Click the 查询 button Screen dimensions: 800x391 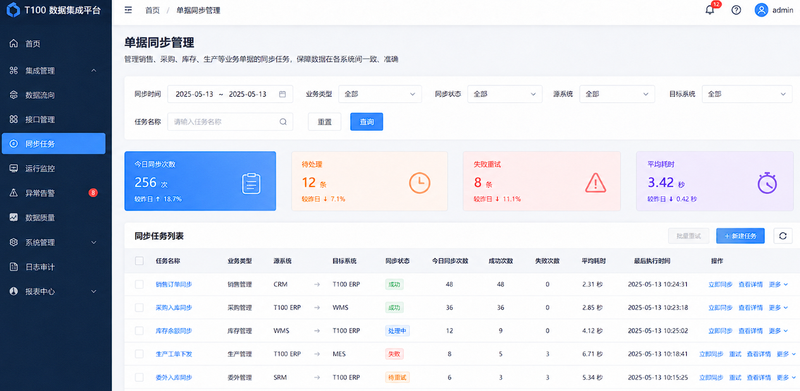coord(366,121)
